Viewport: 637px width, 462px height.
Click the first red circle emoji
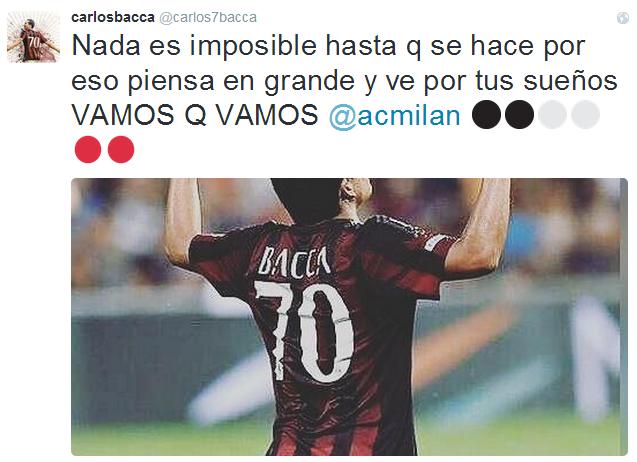pos(88,150)
